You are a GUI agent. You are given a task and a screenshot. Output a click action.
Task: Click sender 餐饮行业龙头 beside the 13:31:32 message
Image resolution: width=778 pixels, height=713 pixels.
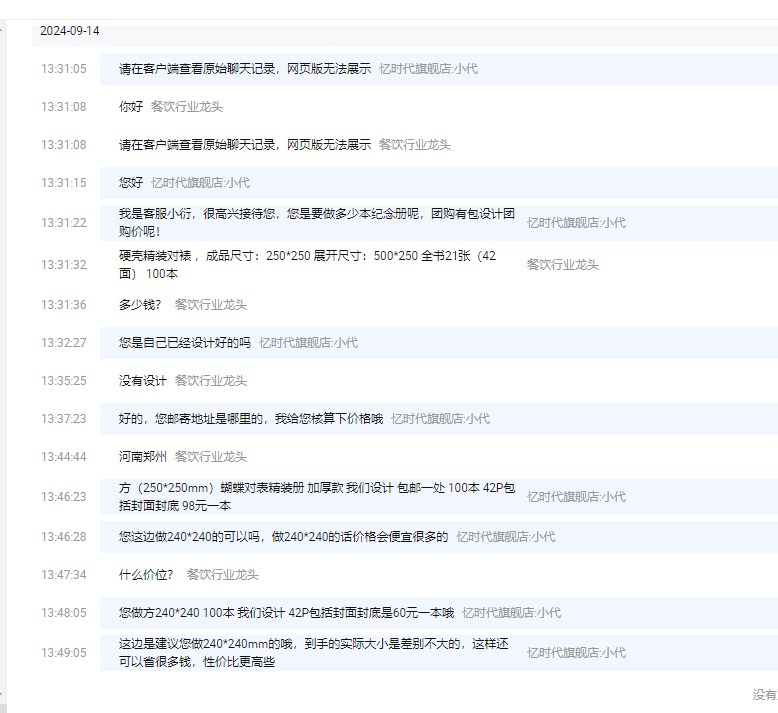click(x=563, y=264)
